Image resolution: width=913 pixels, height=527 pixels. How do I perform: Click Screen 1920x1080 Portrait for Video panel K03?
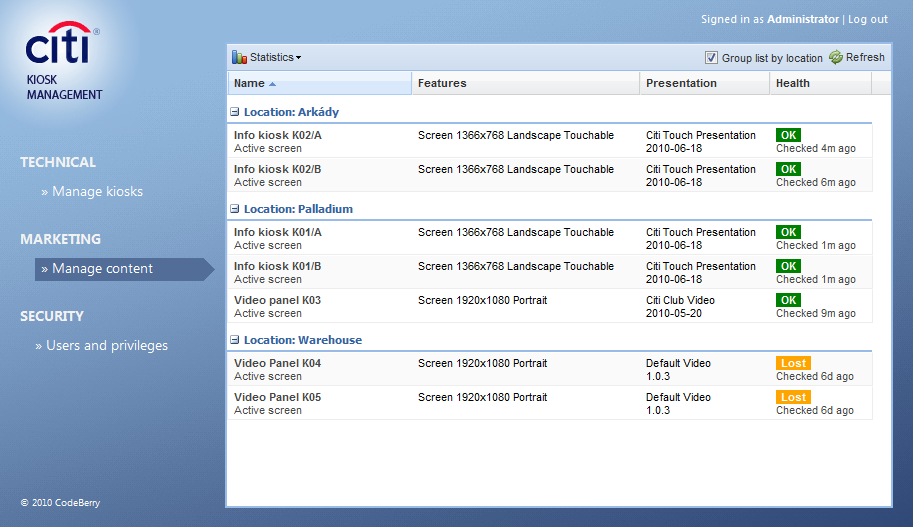483,300
